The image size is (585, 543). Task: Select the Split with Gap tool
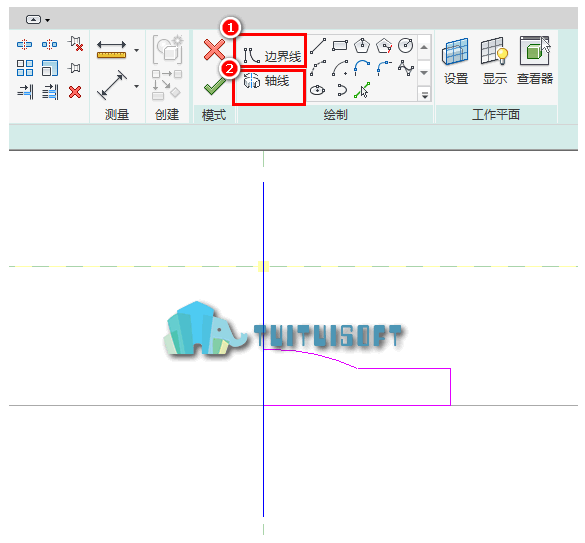click(x=50, y=44)
